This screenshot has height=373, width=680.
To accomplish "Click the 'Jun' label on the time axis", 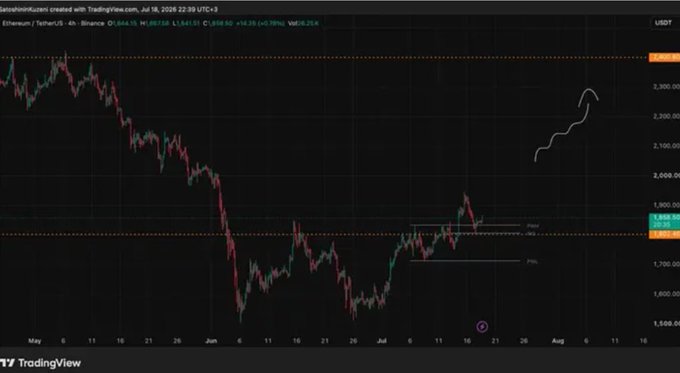I will tap(211, 341).
